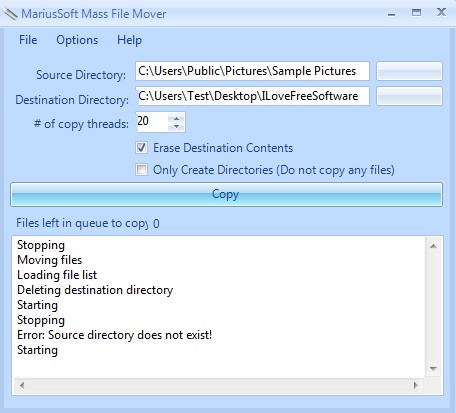Image resolution: width=456 pixels, height=413 pixels.
Task: Open the File menu
Action: pyautogui.click(x=28, y=40)
